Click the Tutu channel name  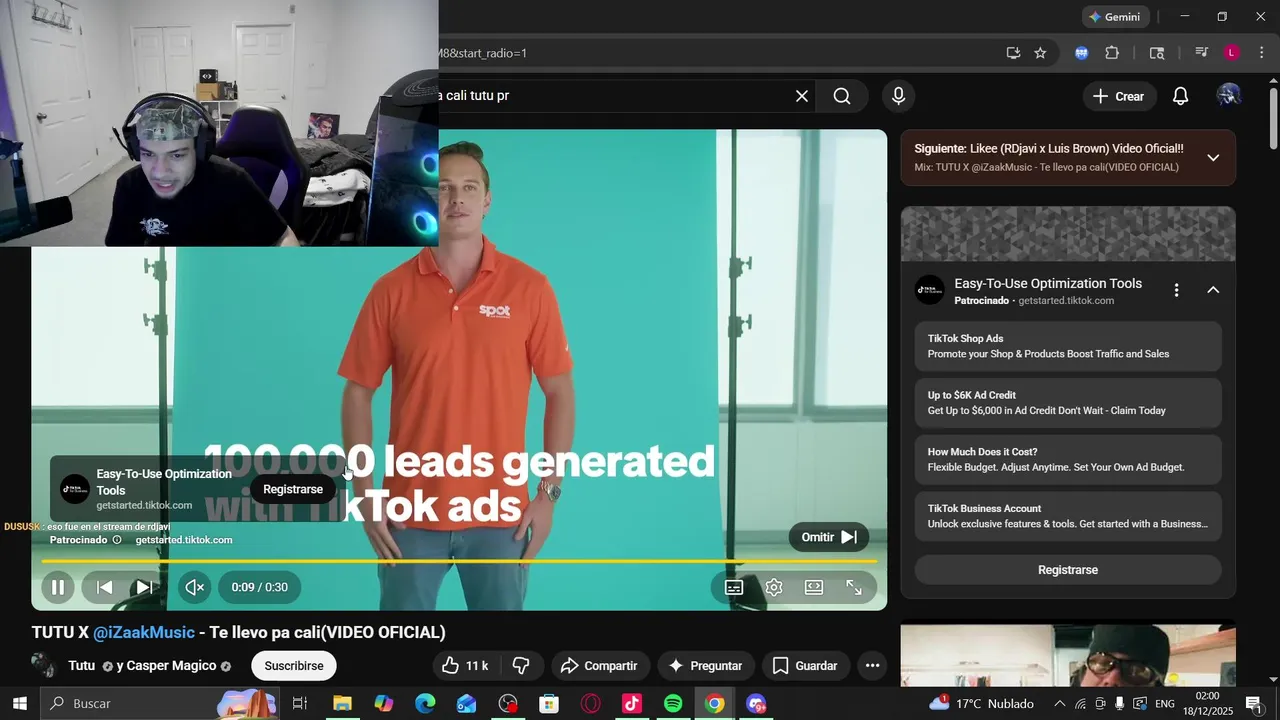point(81,666)
